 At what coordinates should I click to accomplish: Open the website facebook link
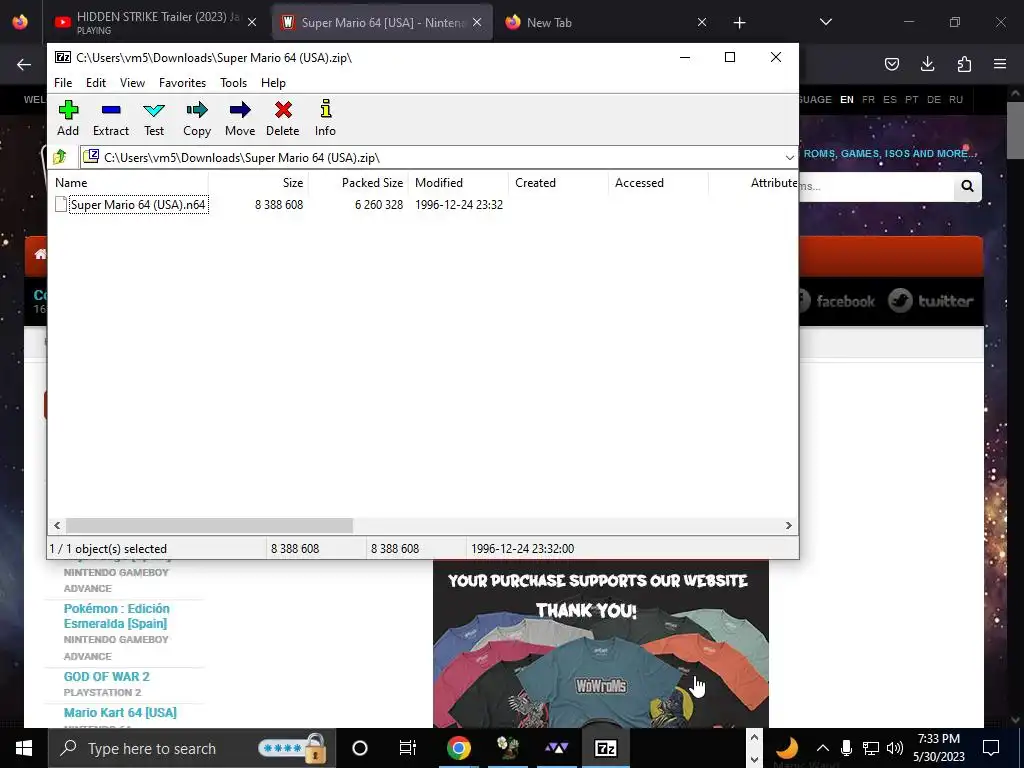click(x=837, y=301)
